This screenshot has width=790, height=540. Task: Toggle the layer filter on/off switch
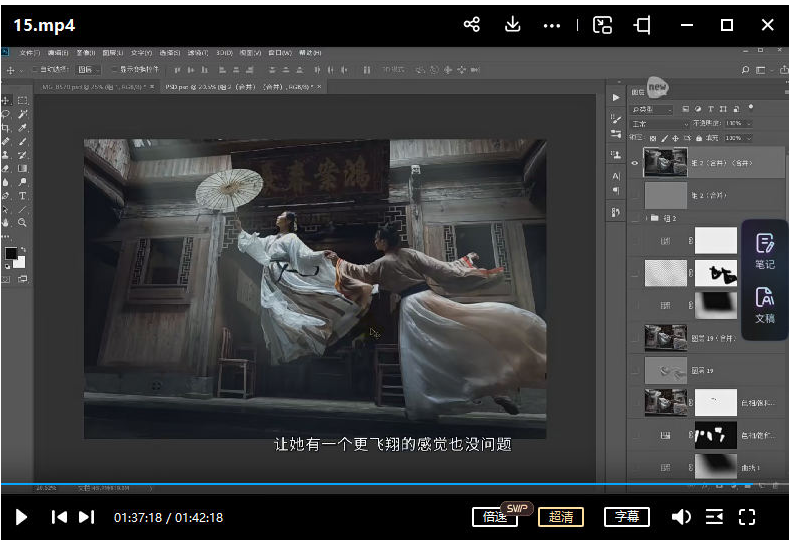tap(751, 107)
